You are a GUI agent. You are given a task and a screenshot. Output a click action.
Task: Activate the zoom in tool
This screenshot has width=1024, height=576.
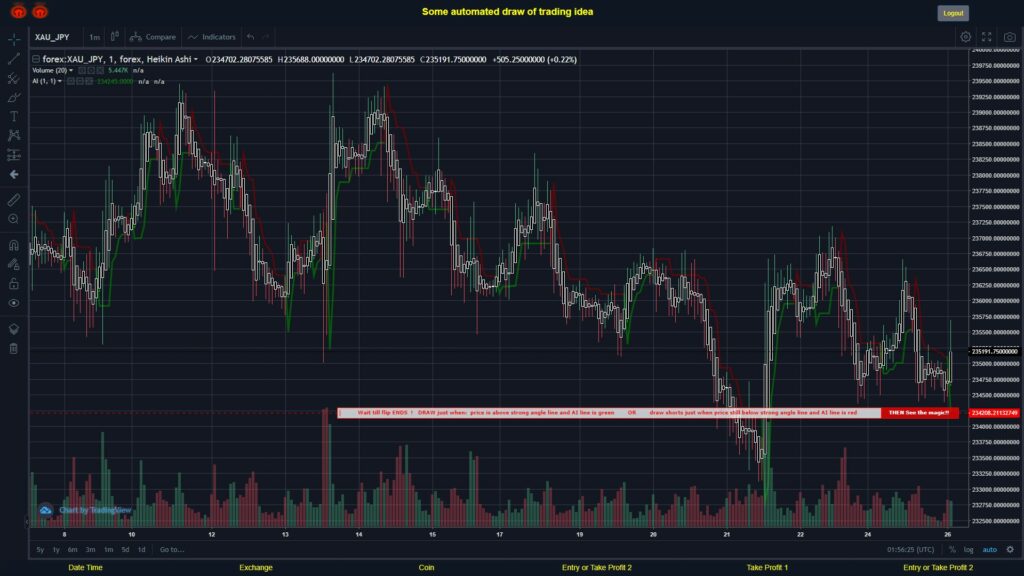[14, 219]
